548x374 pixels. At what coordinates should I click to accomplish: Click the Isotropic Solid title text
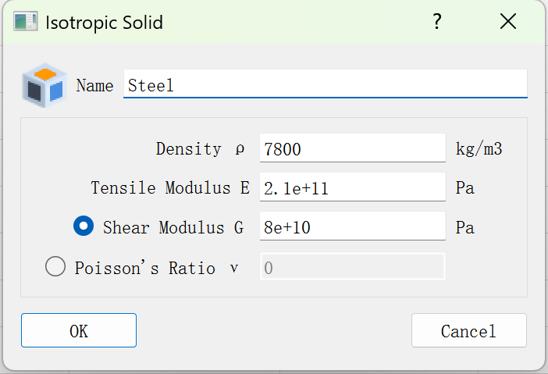pyautogui.click(x=104, y=23)
